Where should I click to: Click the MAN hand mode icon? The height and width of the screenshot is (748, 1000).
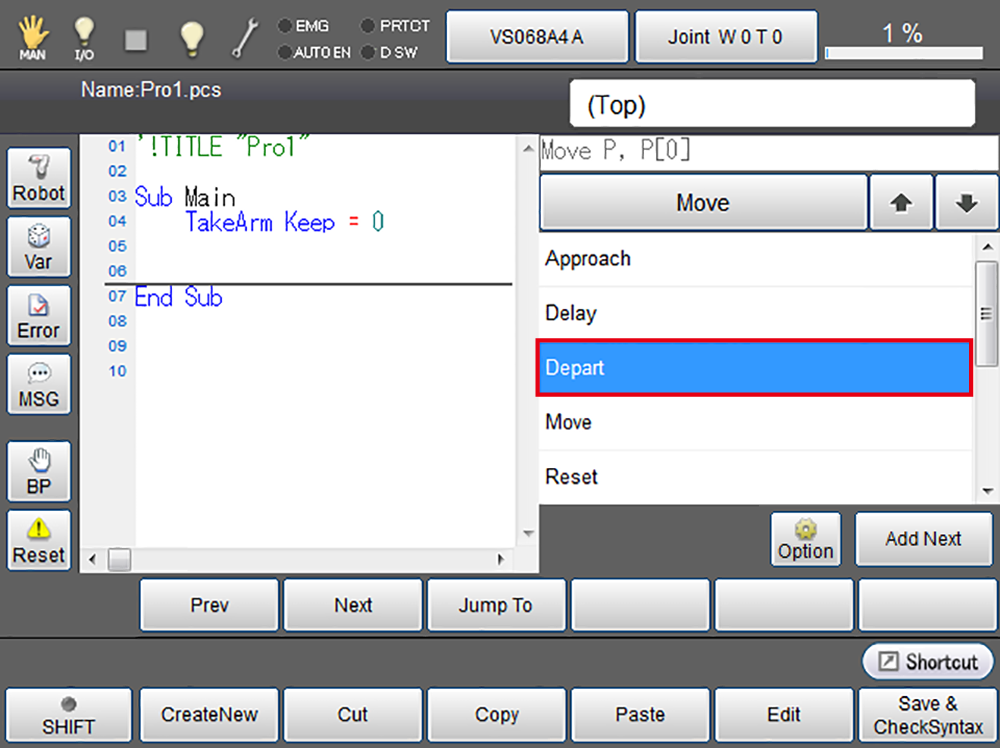(x=33, y=37)
